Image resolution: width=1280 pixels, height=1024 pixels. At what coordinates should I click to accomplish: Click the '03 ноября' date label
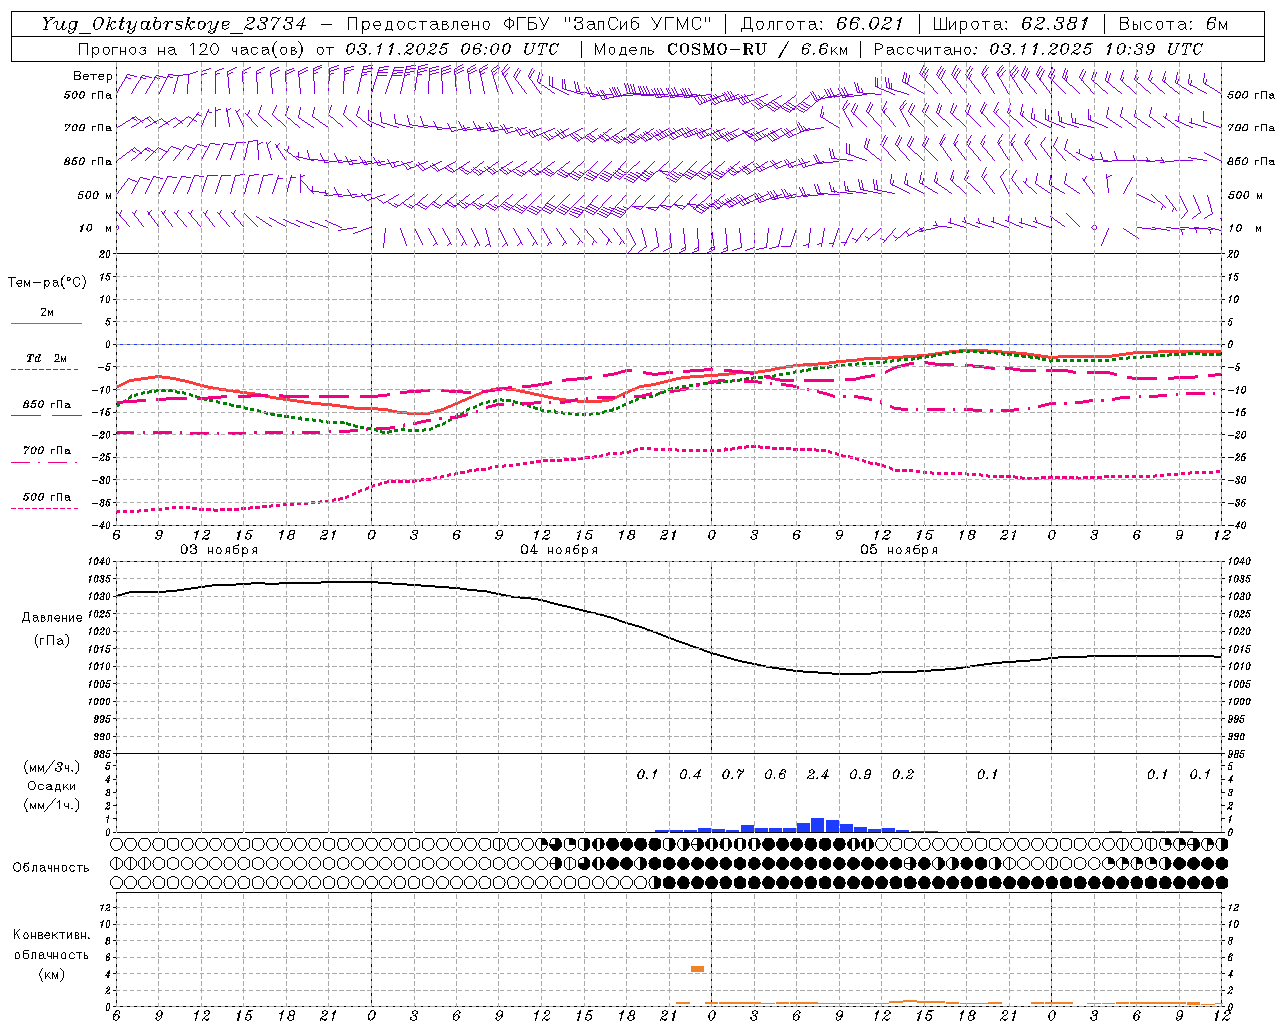point(219,550)
